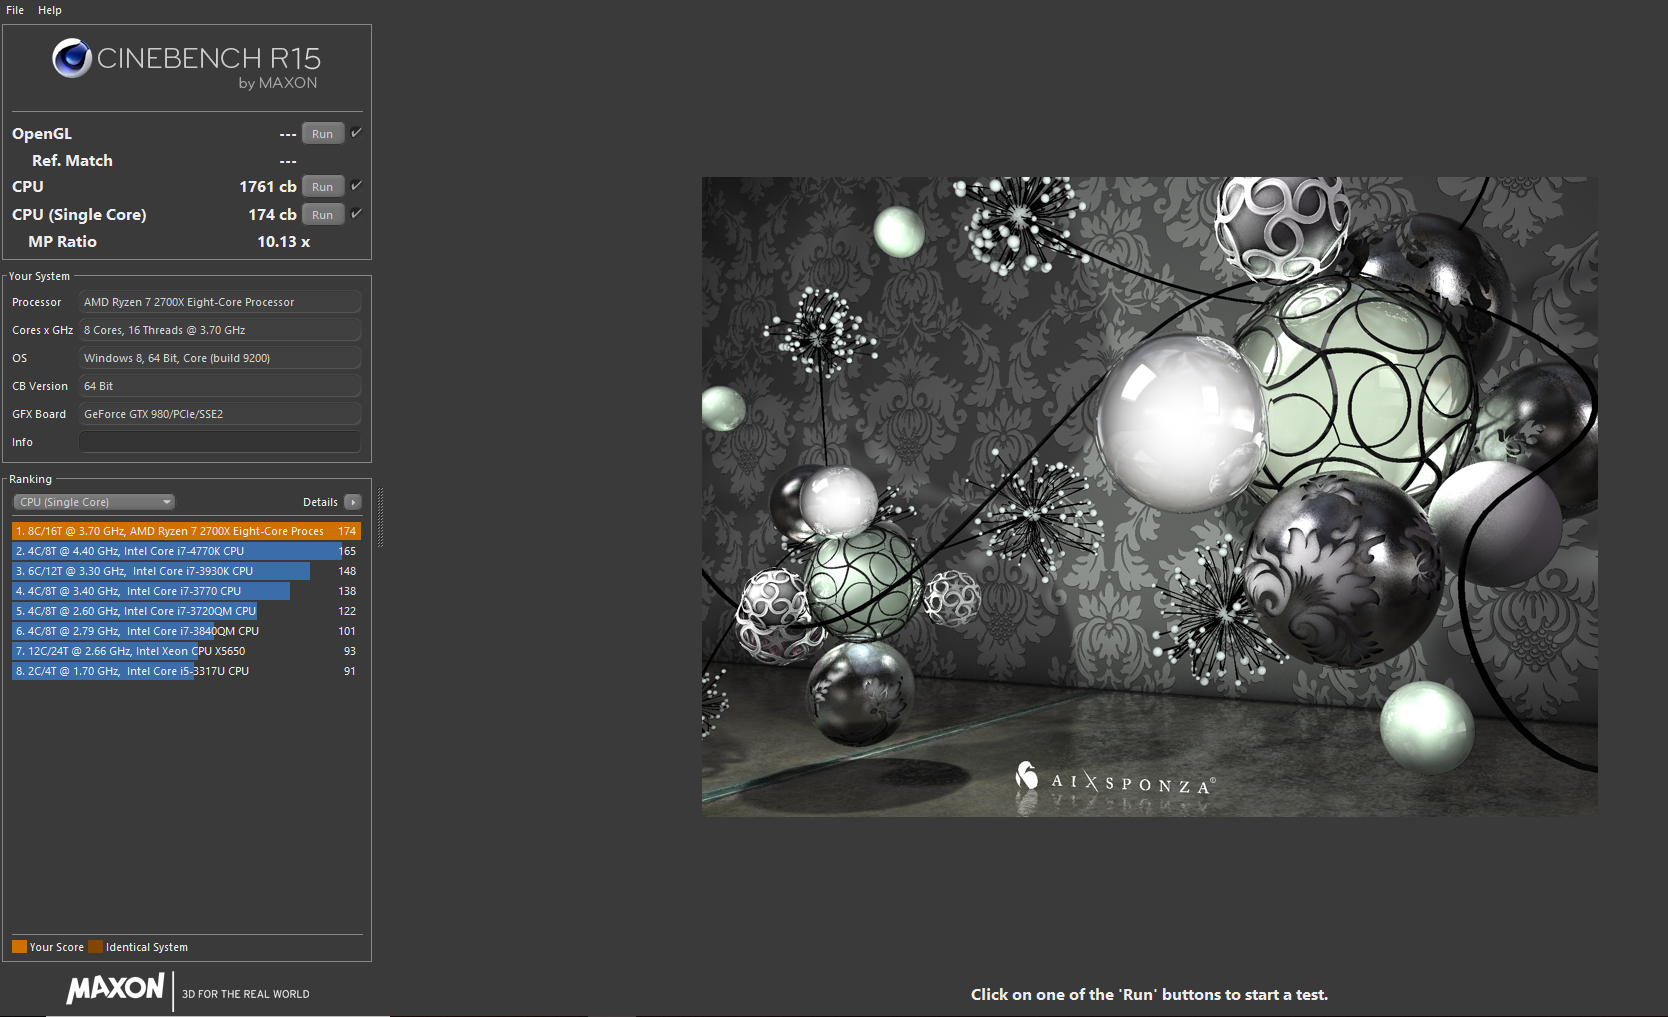This screenshot has width=1668, height=1017.
Task: Click the Identical System legend icon
Action: point(95,946)
